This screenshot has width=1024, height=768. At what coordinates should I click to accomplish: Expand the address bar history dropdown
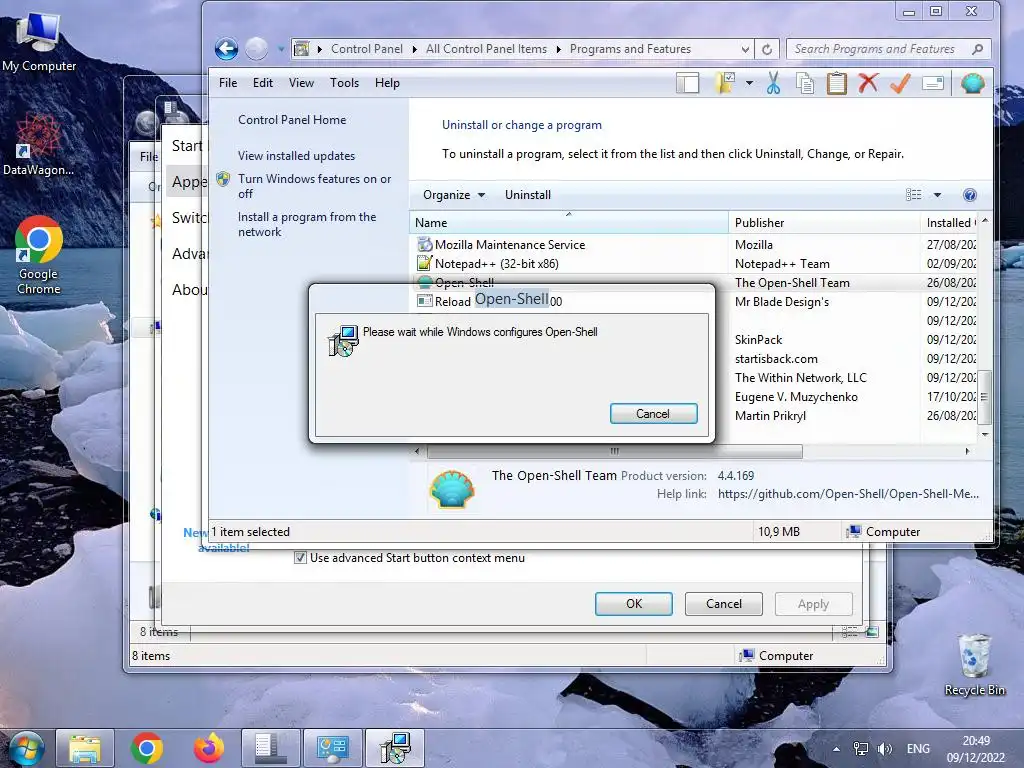point(745,49)
